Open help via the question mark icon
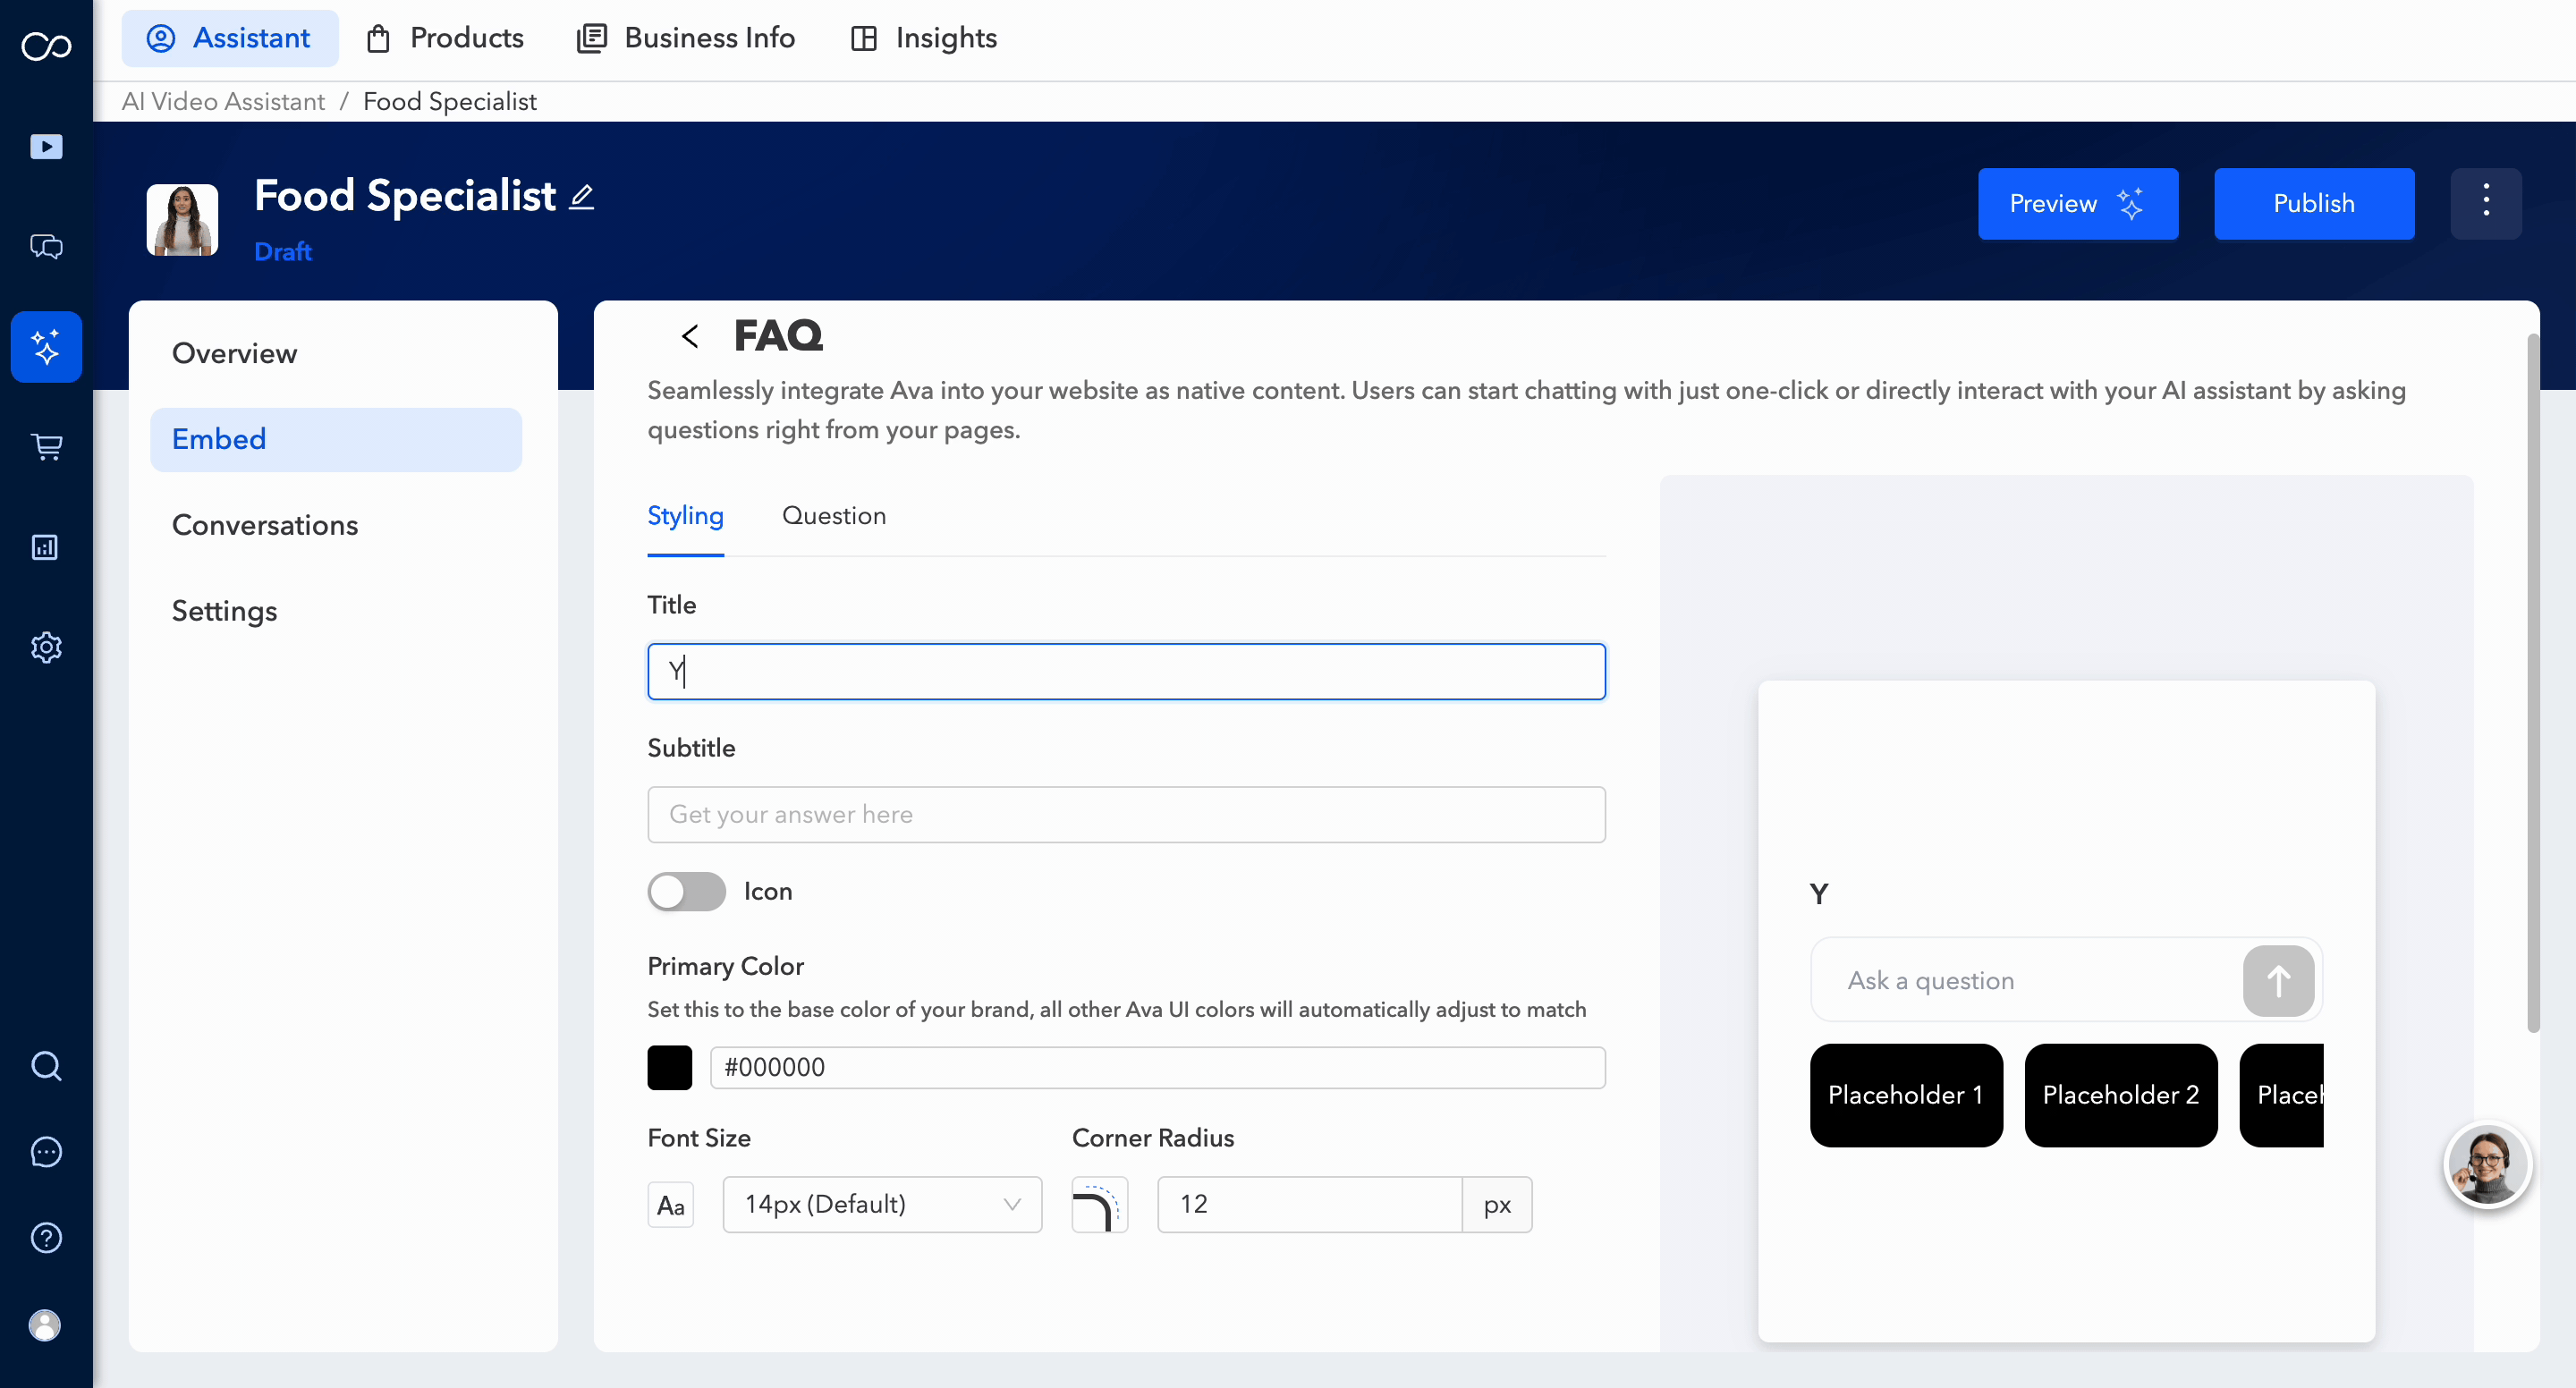 coord(46,1238)
